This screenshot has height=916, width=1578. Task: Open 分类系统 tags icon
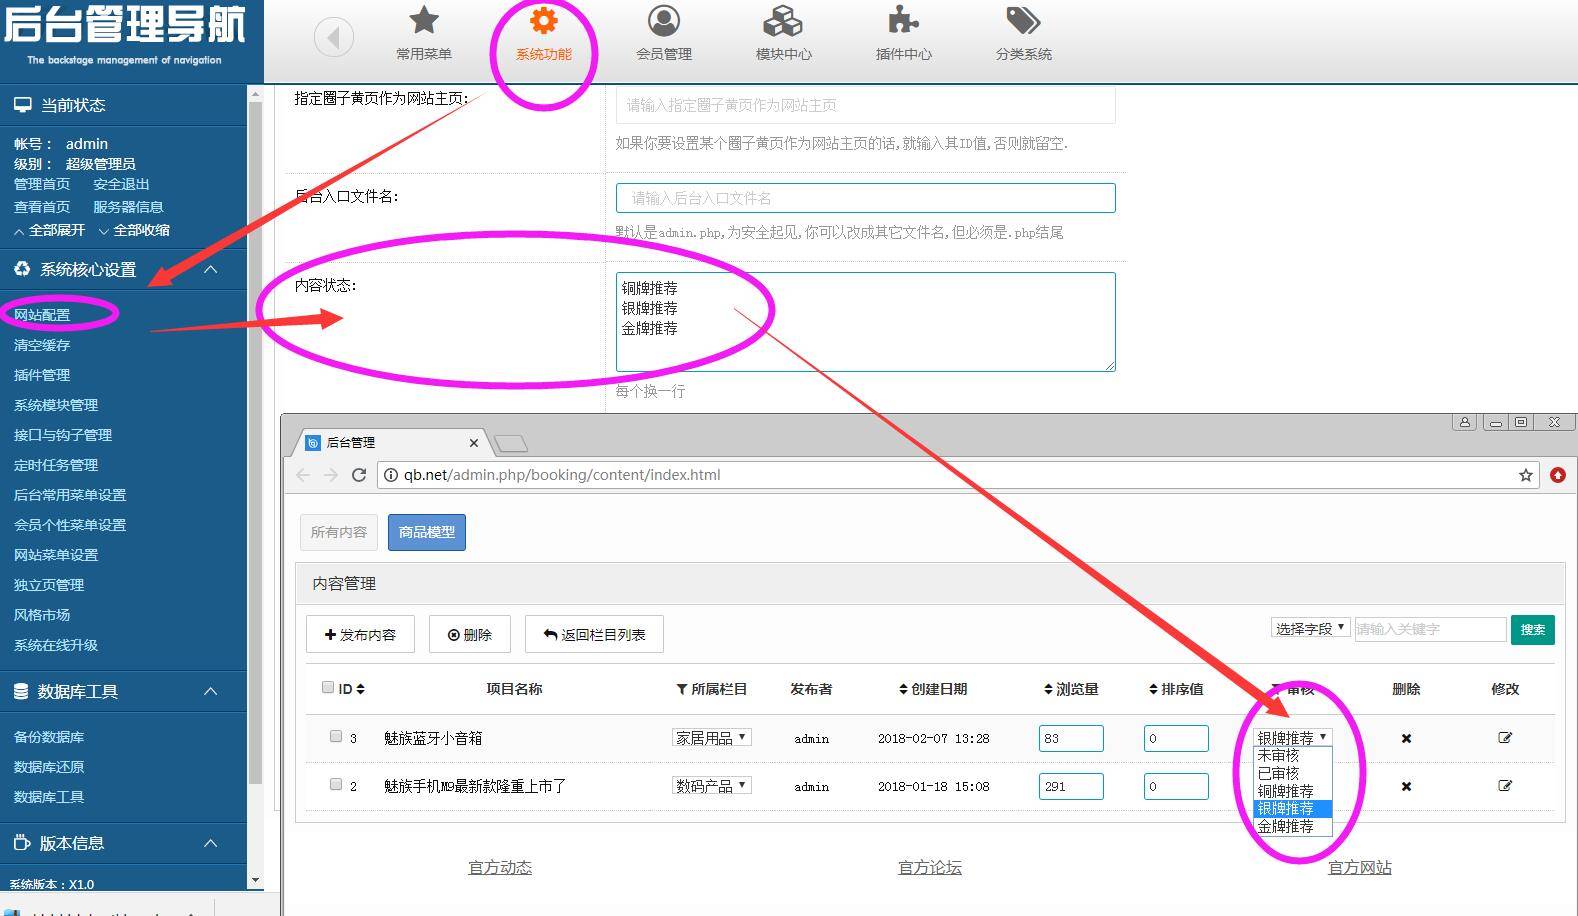click(x=1023, y=21)
